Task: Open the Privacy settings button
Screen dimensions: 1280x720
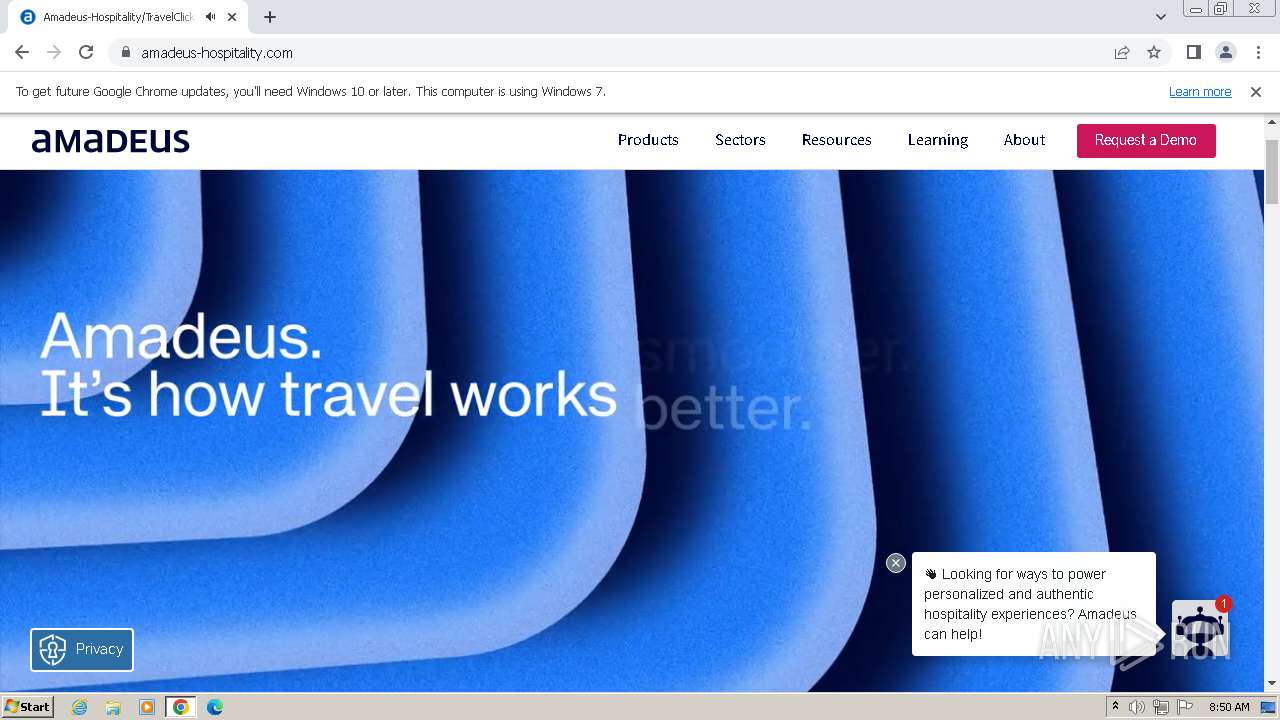Action: 82,650
